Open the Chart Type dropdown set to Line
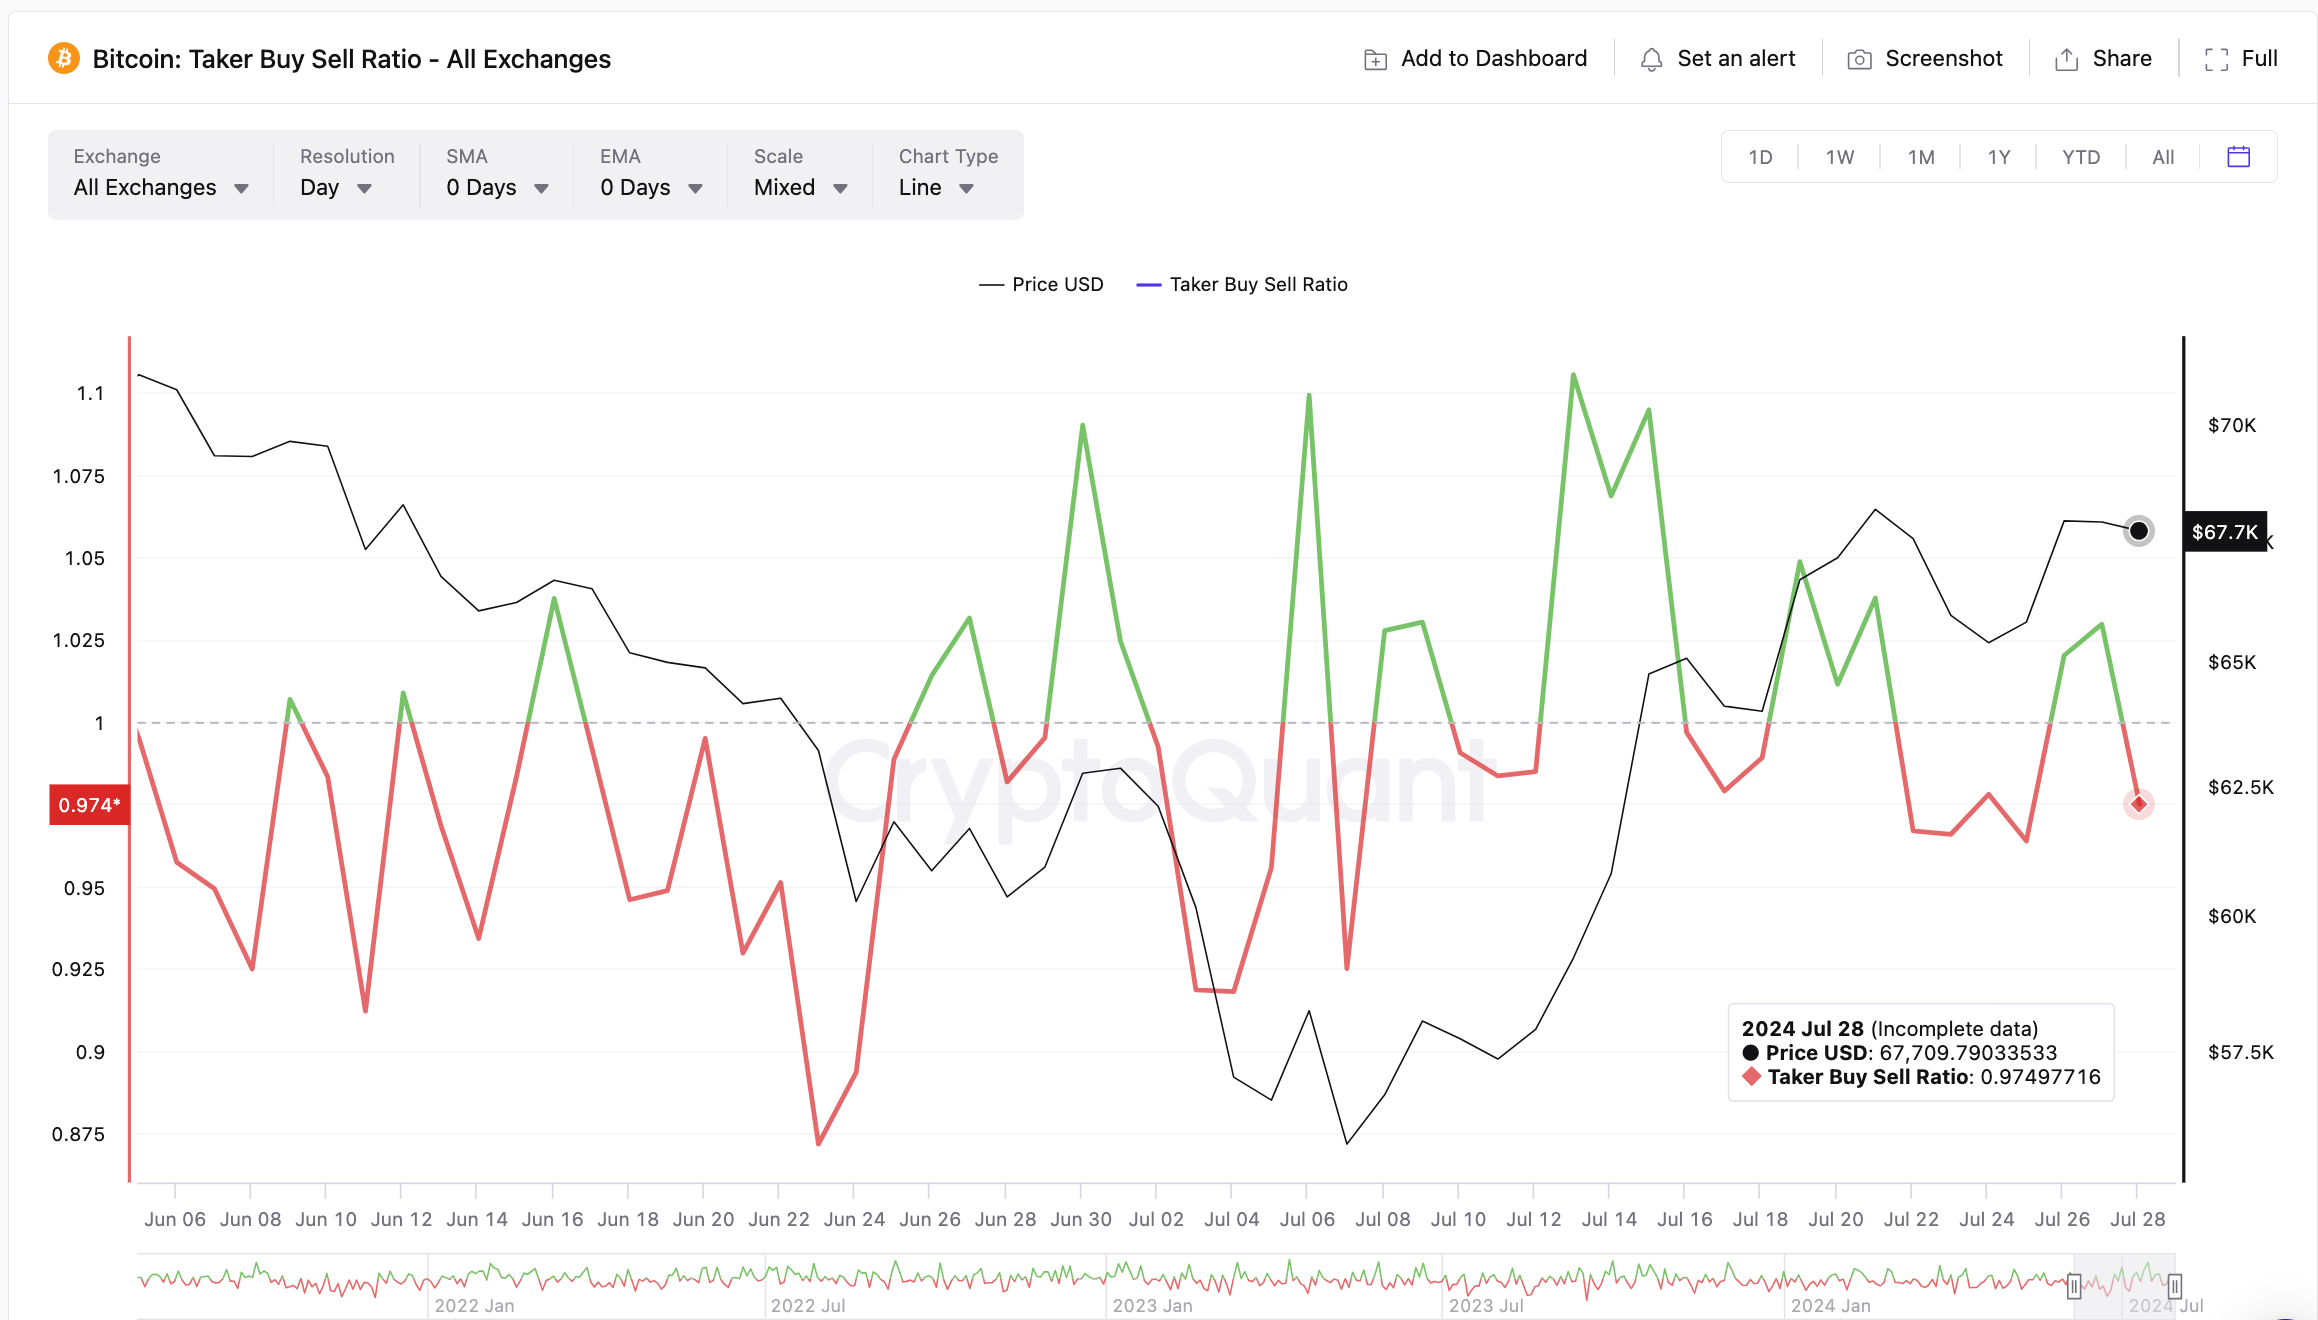The image size is (2318, 1320). 948,174
